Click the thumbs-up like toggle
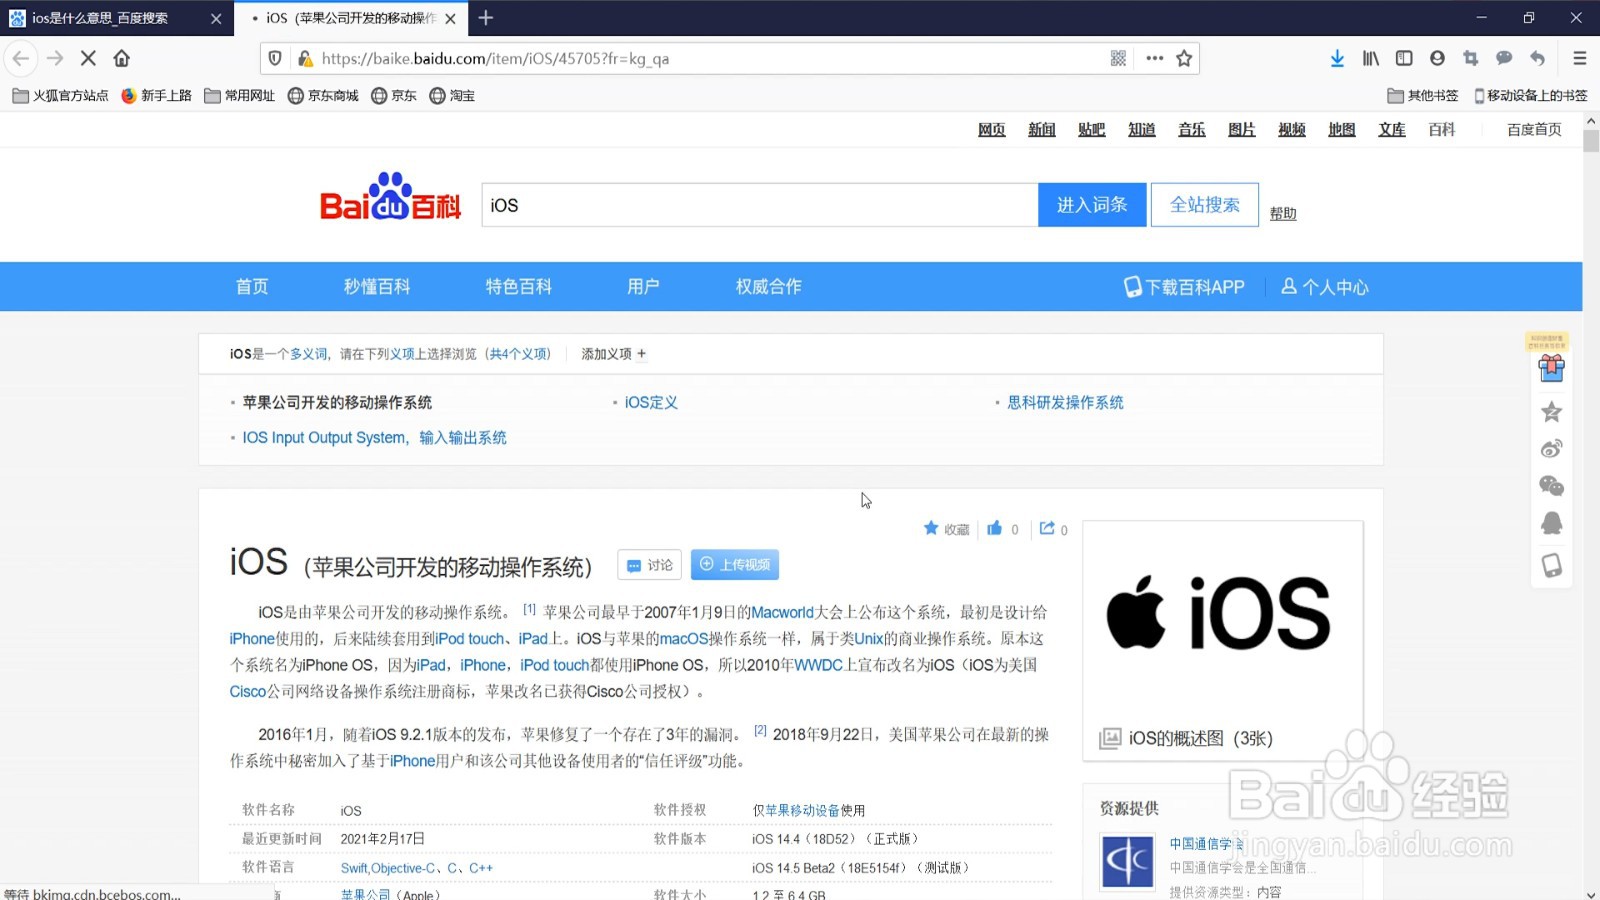The image size is (1600, 900). click(994, 529)
